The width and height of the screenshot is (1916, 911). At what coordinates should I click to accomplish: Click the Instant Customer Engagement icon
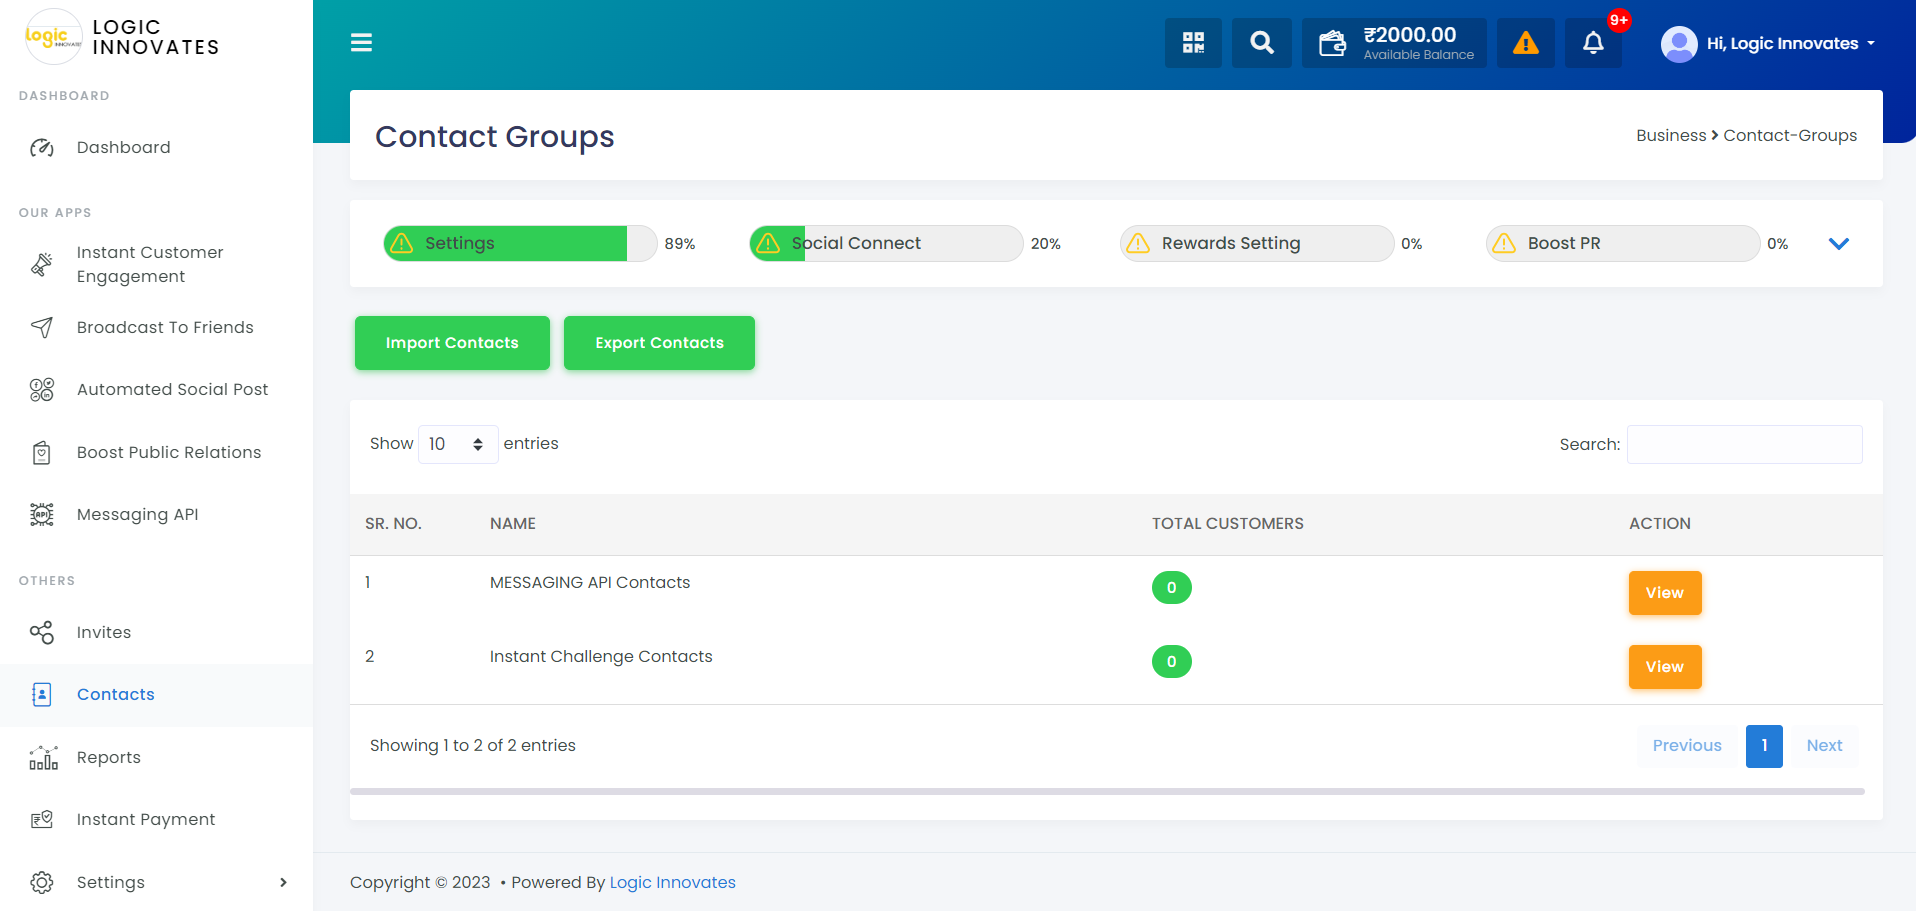42,265
